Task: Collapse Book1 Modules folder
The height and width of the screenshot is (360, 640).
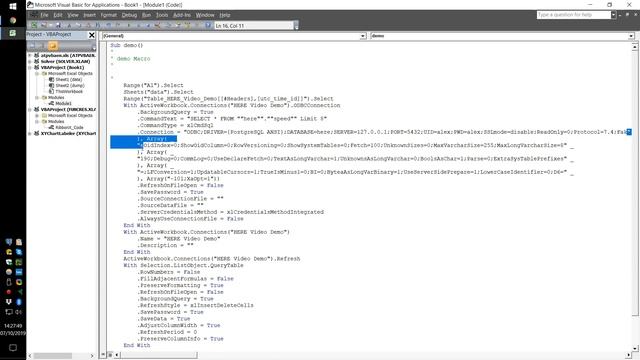Action: click(x=37, y=98)
